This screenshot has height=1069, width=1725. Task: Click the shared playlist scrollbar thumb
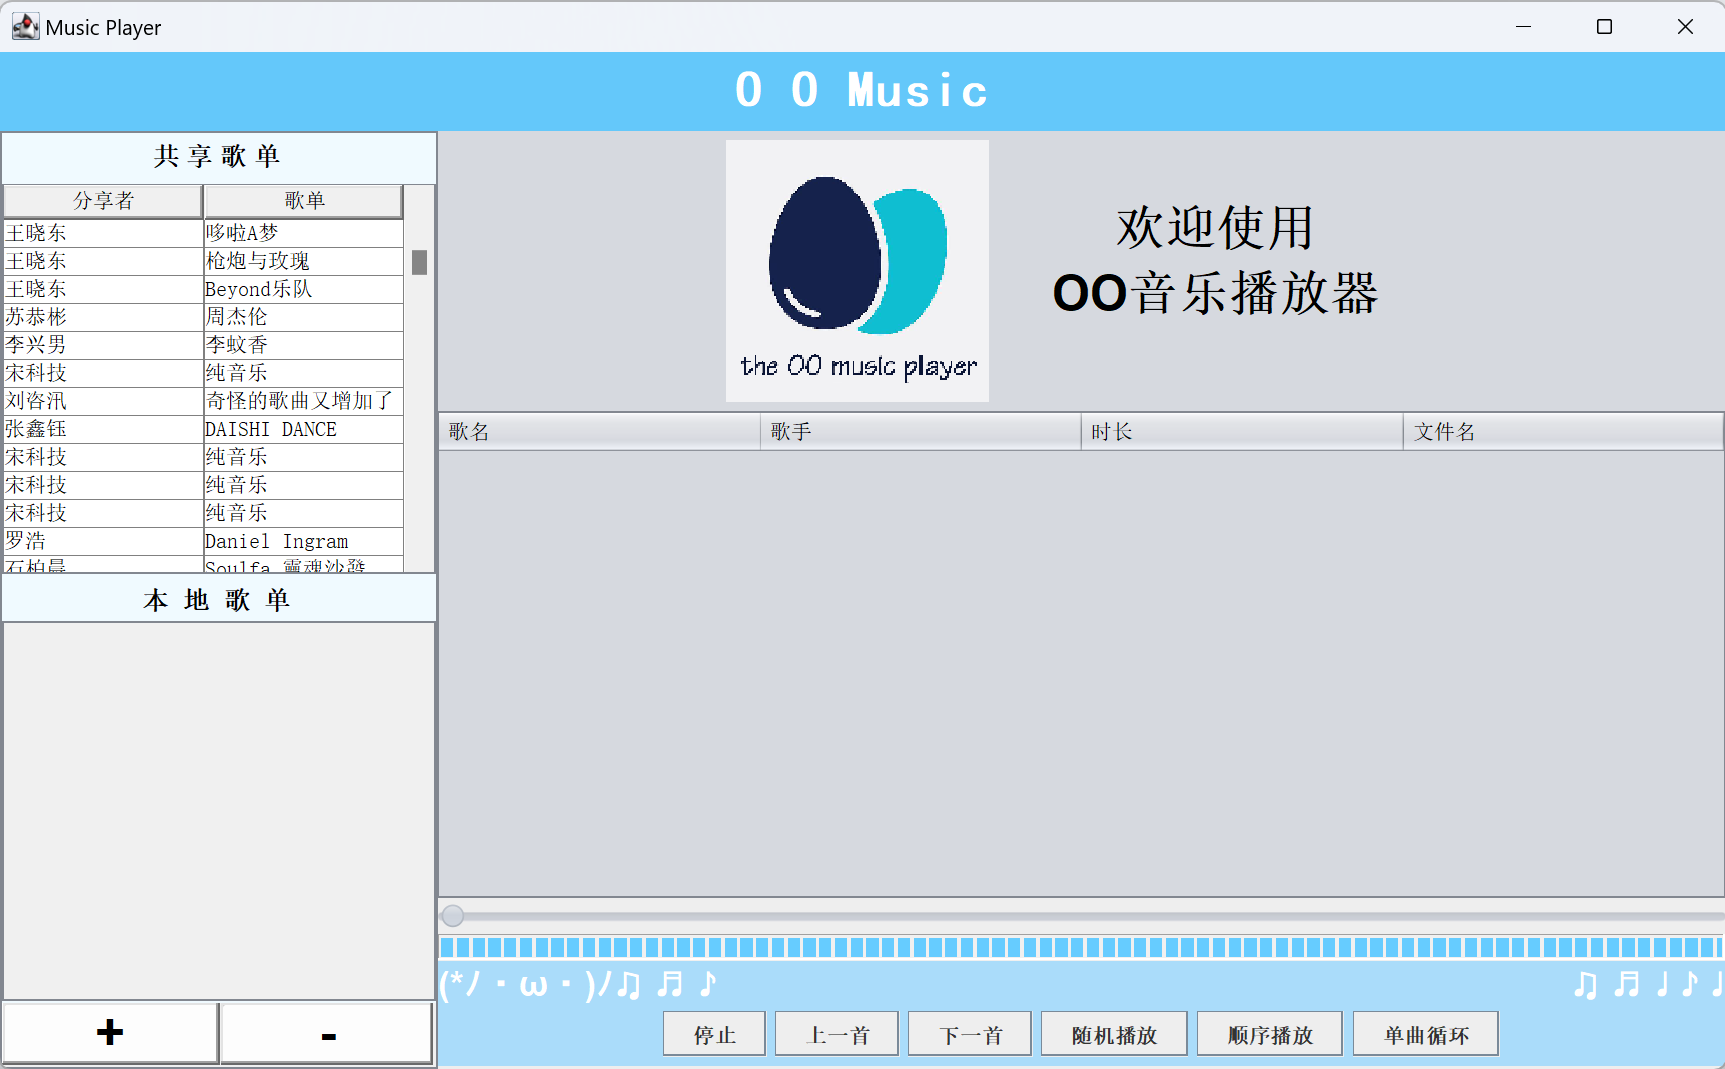pos(420,262)
